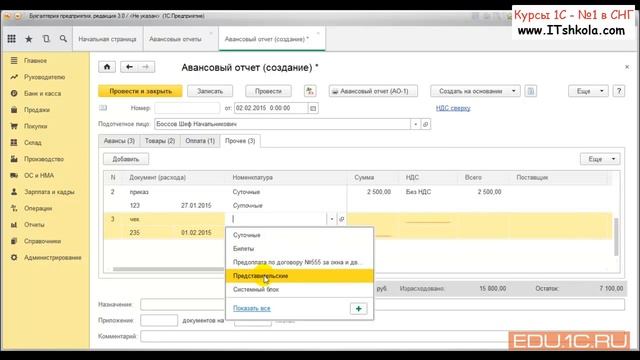This screenshot has width=640, height=360.
Task: Open the НДС сверху link
Action: [x=453, y=108]
